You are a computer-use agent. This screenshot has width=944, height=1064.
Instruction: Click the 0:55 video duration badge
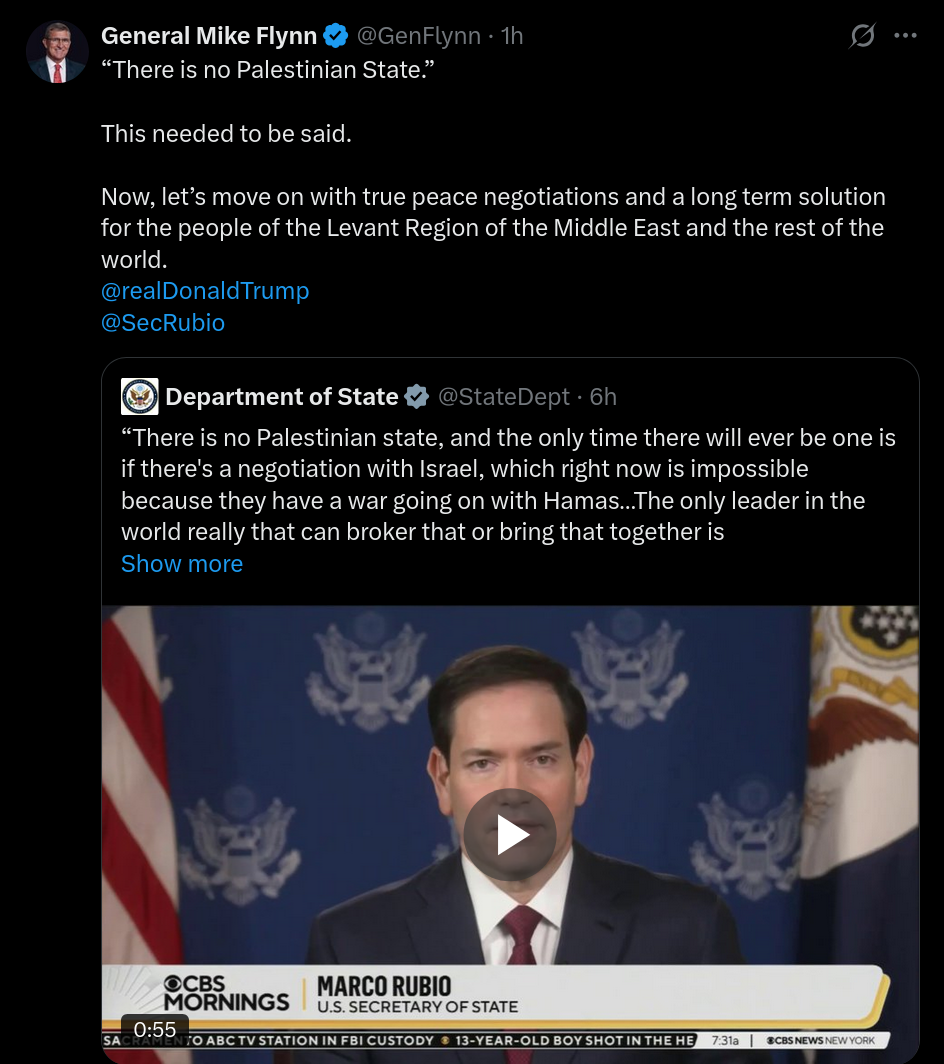[154, 1029]
